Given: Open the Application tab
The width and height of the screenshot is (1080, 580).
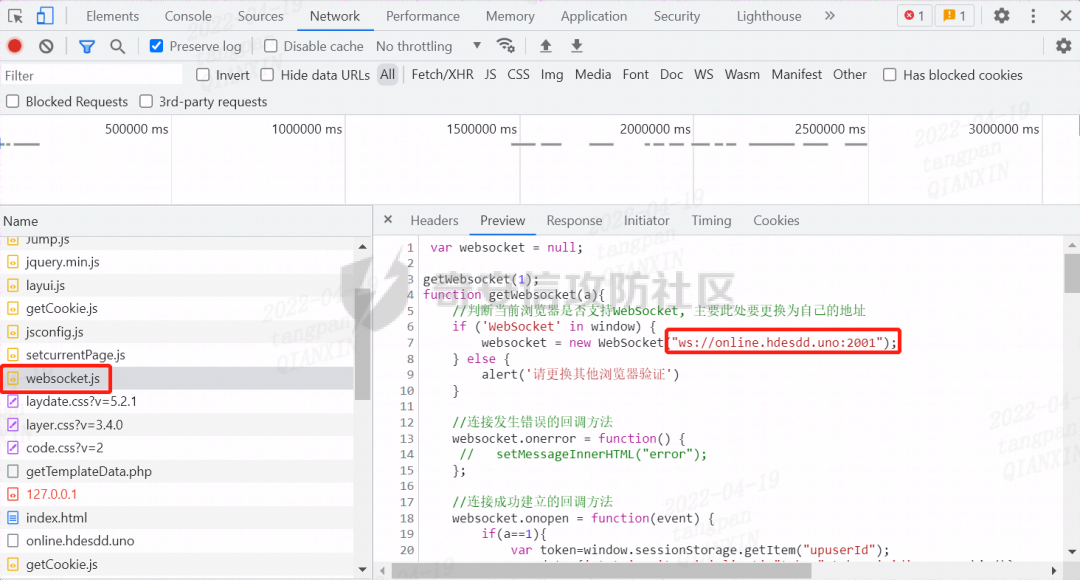Looking at the screenshot, I should [x=594, y=16].
